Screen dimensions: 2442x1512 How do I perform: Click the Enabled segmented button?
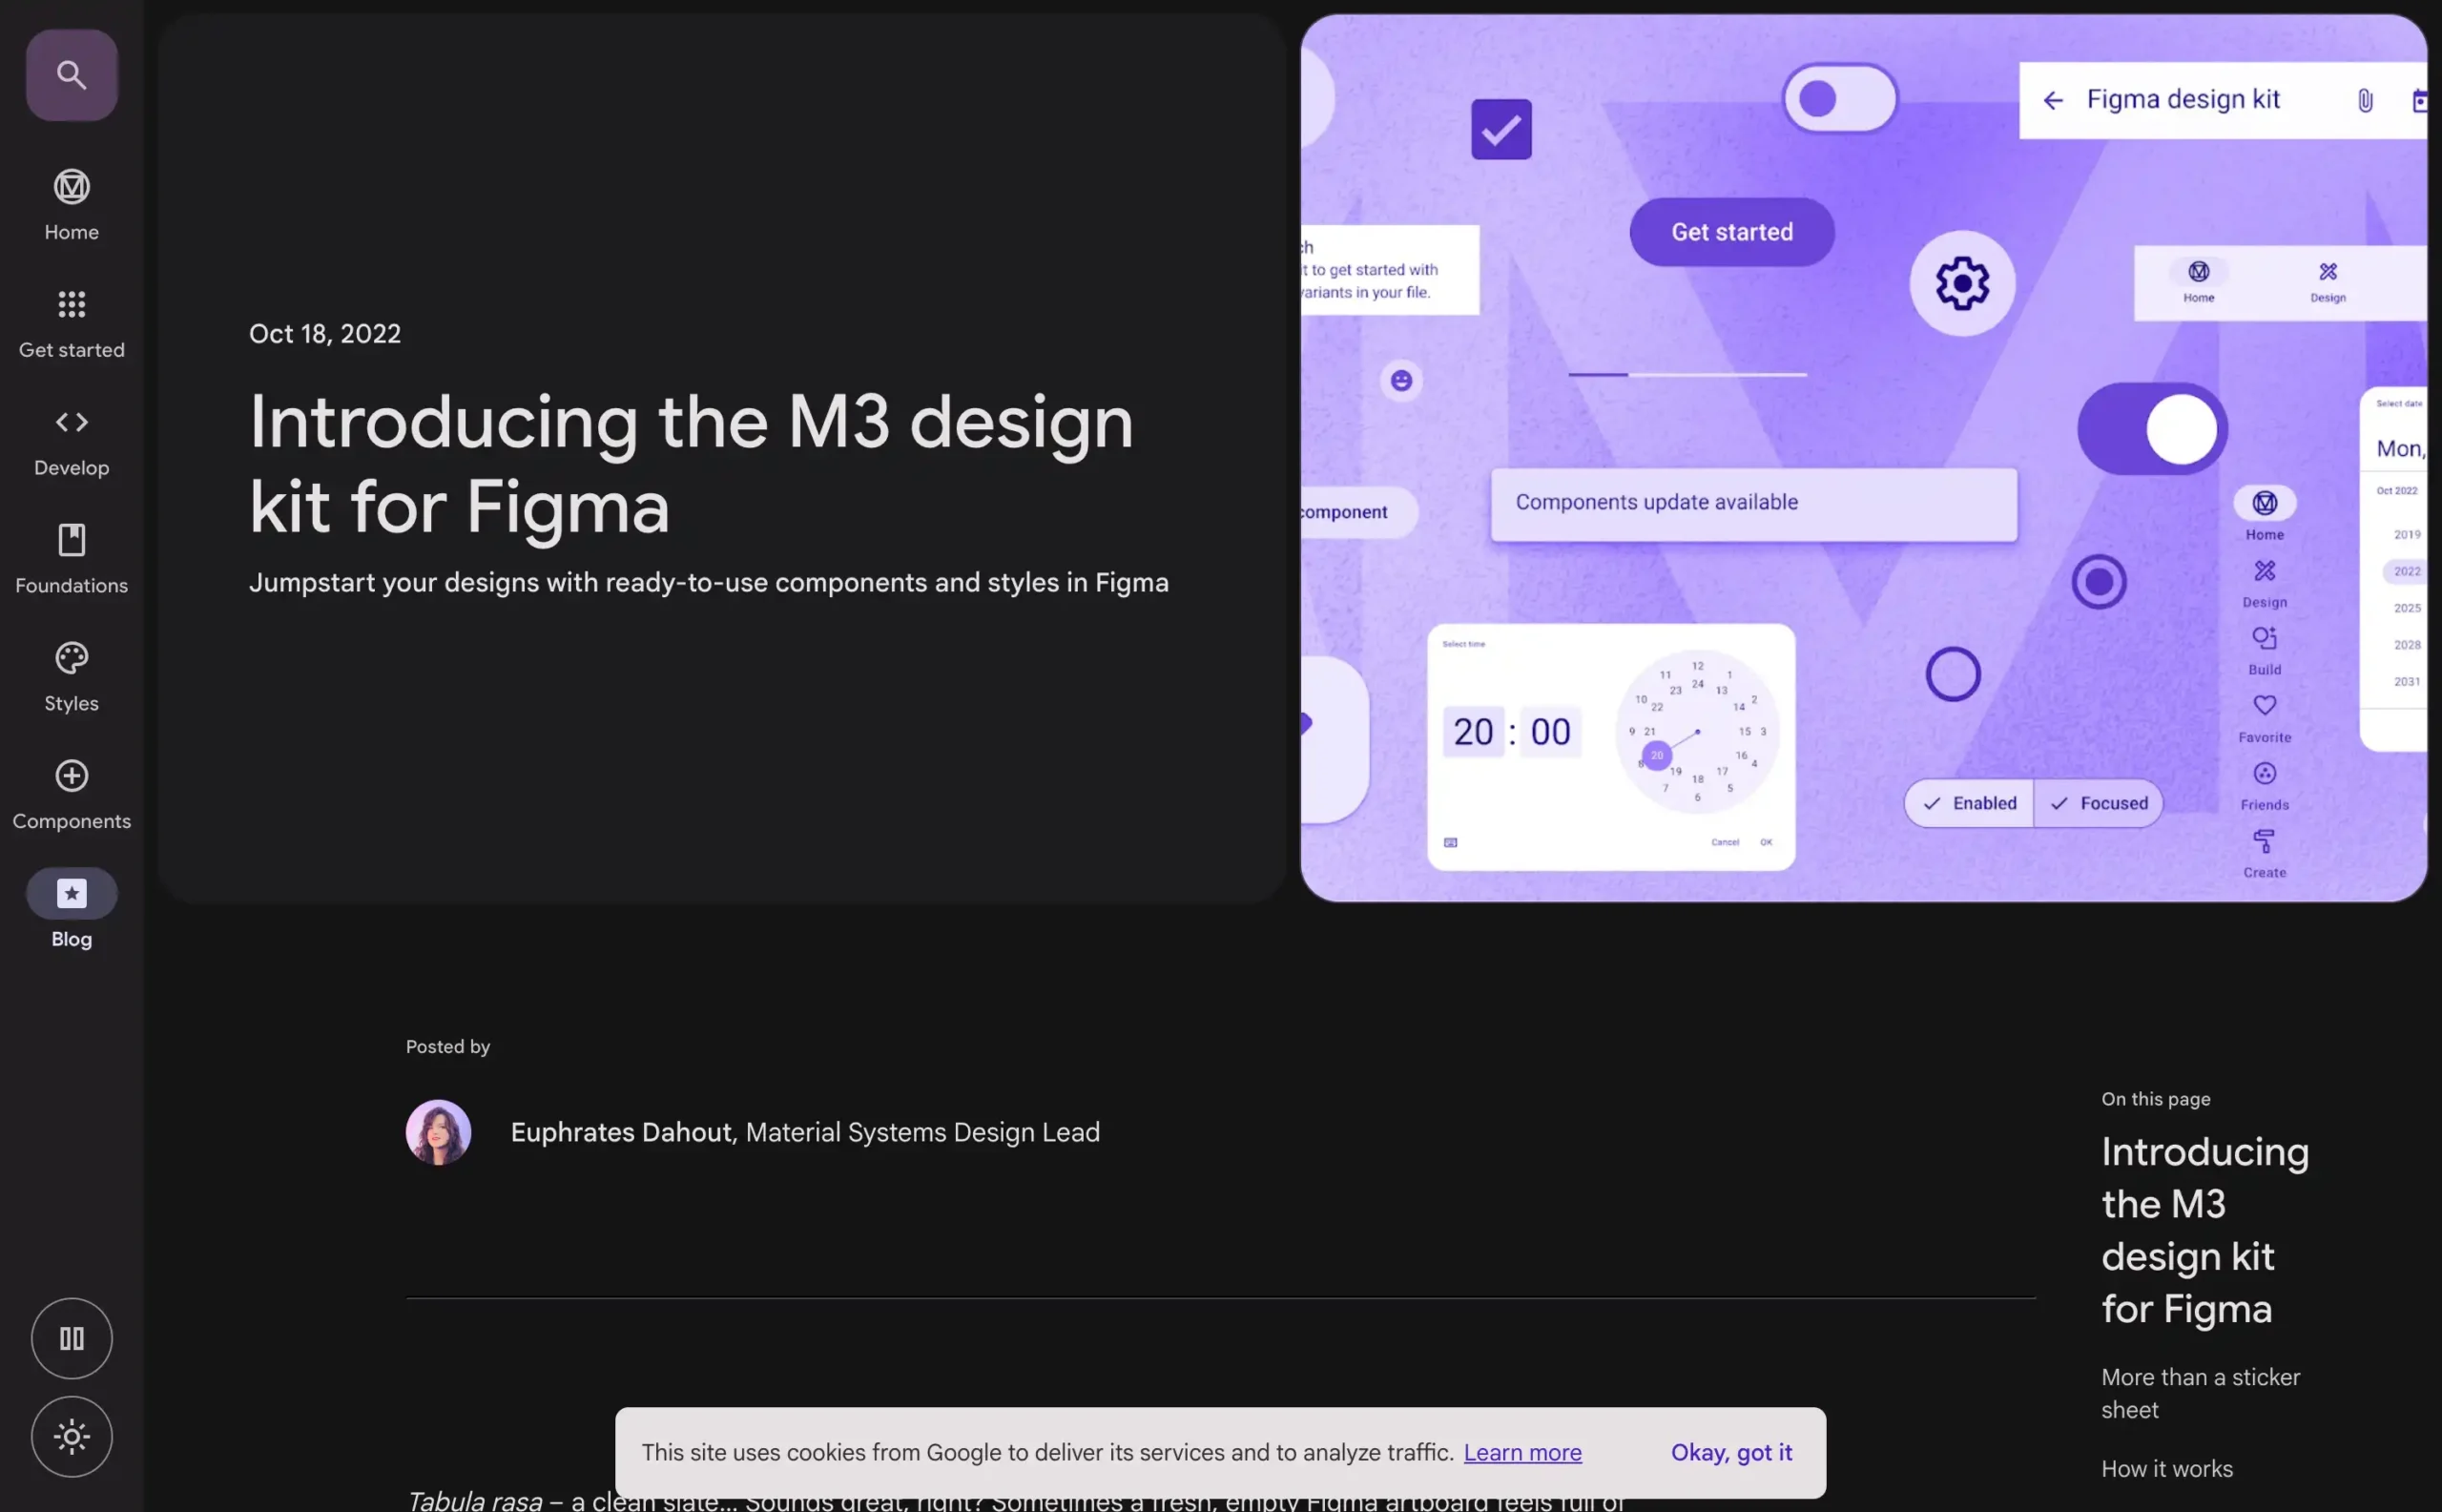click(x=1968, y=803)
